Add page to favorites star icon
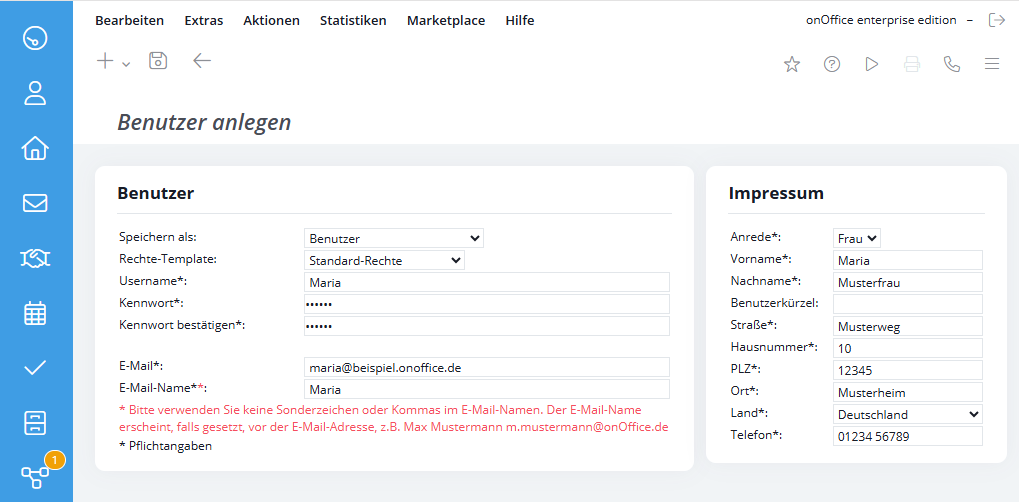 [x=792, y=64]
